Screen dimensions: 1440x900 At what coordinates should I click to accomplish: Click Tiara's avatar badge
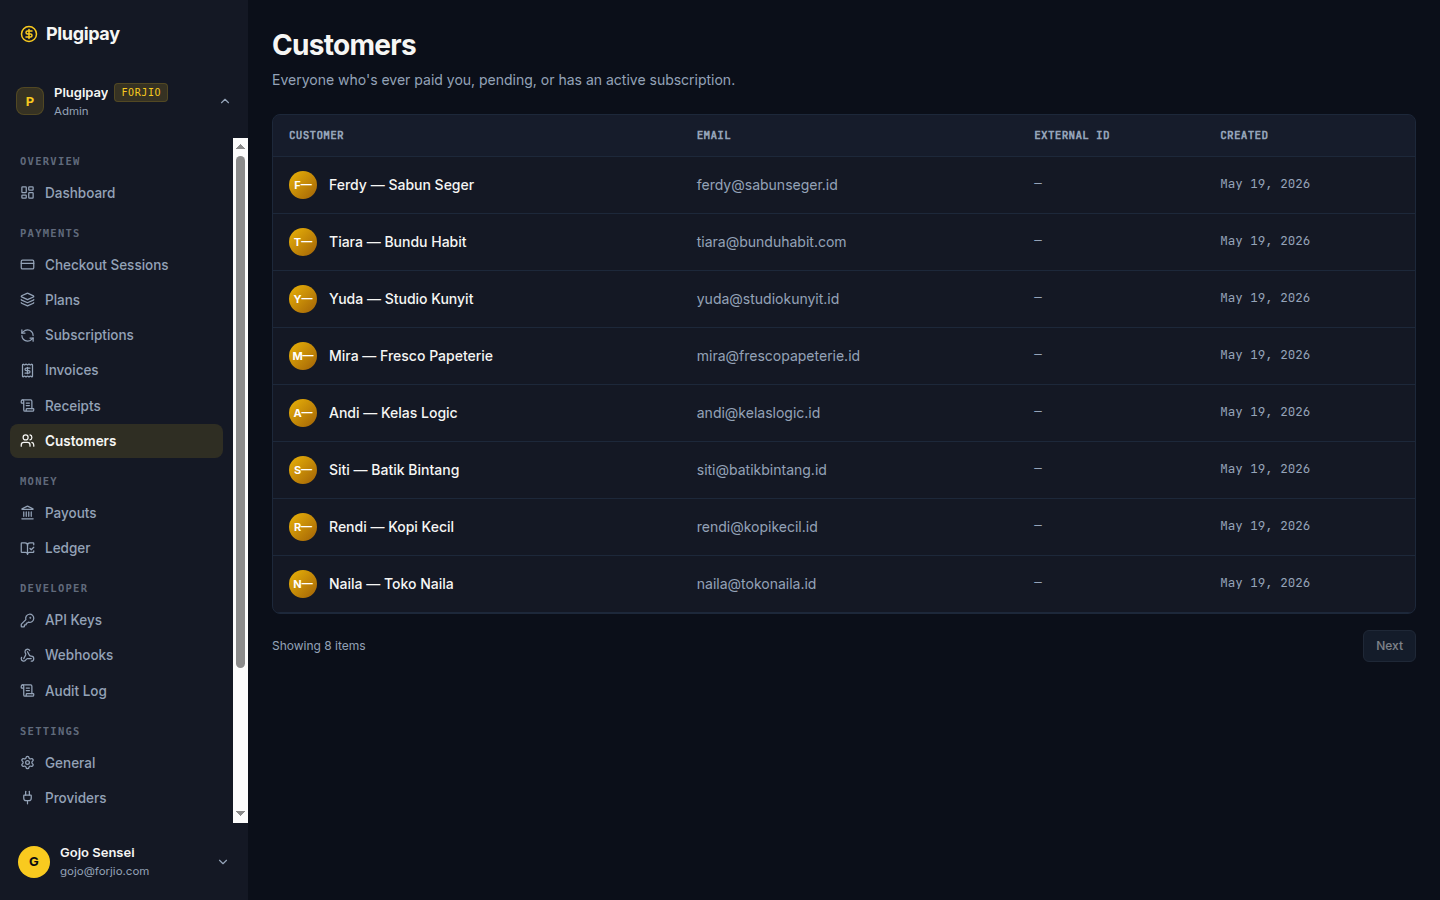pos(303,242)
